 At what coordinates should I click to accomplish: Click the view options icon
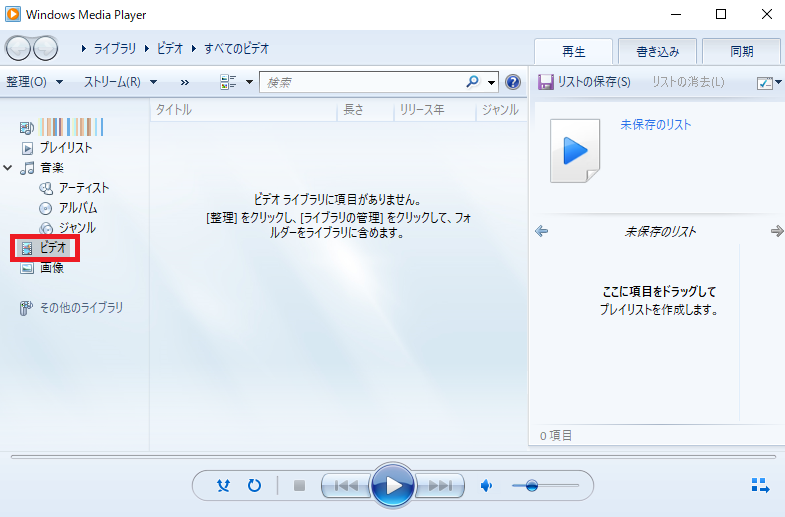tap(228, 82)
